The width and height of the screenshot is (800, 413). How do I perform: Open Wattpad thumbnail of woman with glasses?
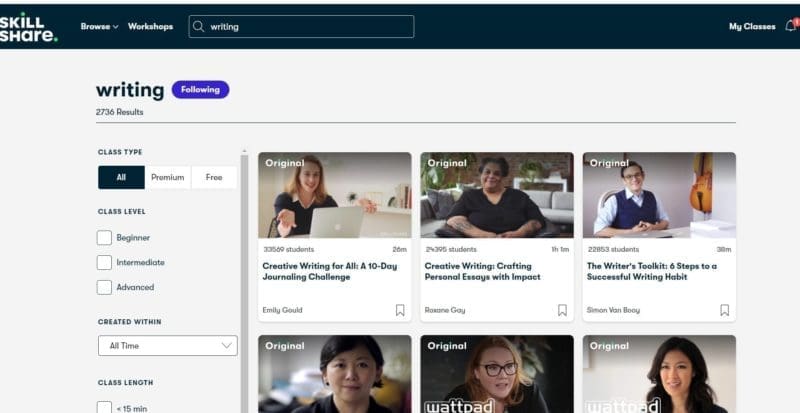[497, 374]
